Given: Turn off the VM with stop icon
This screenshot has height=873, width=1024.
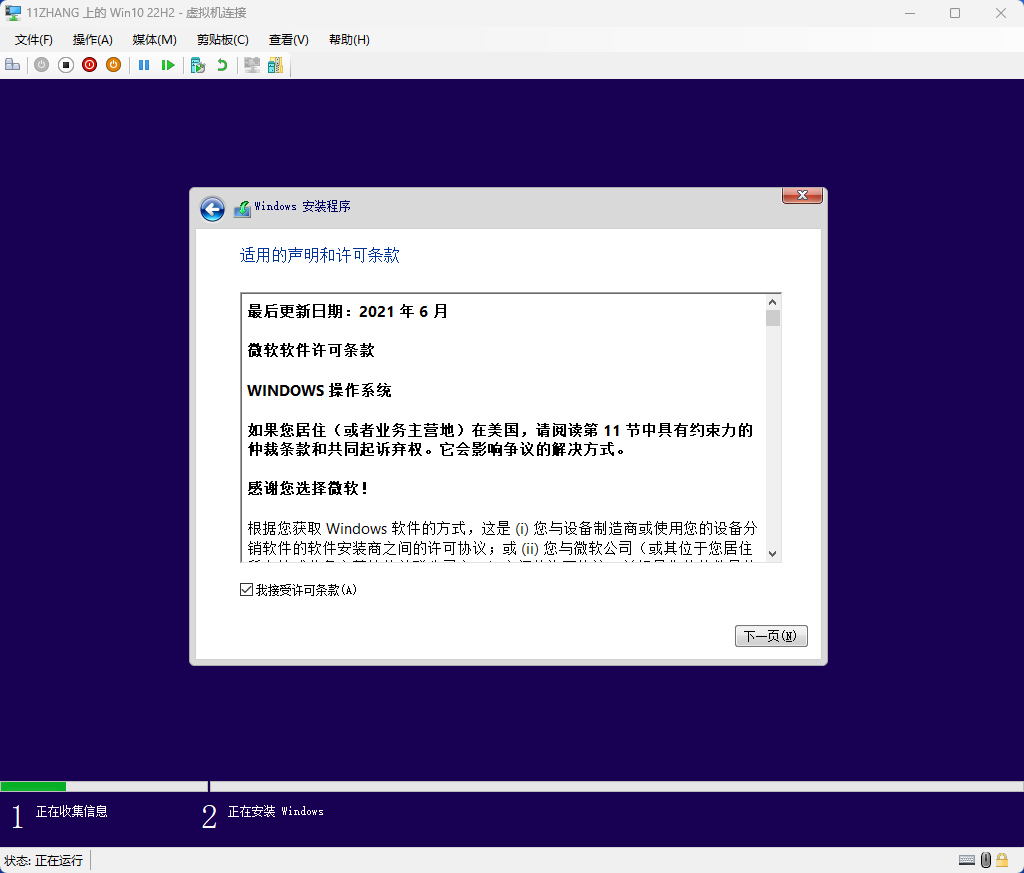Looking at the screenshot, I should (x=65, y=65).
